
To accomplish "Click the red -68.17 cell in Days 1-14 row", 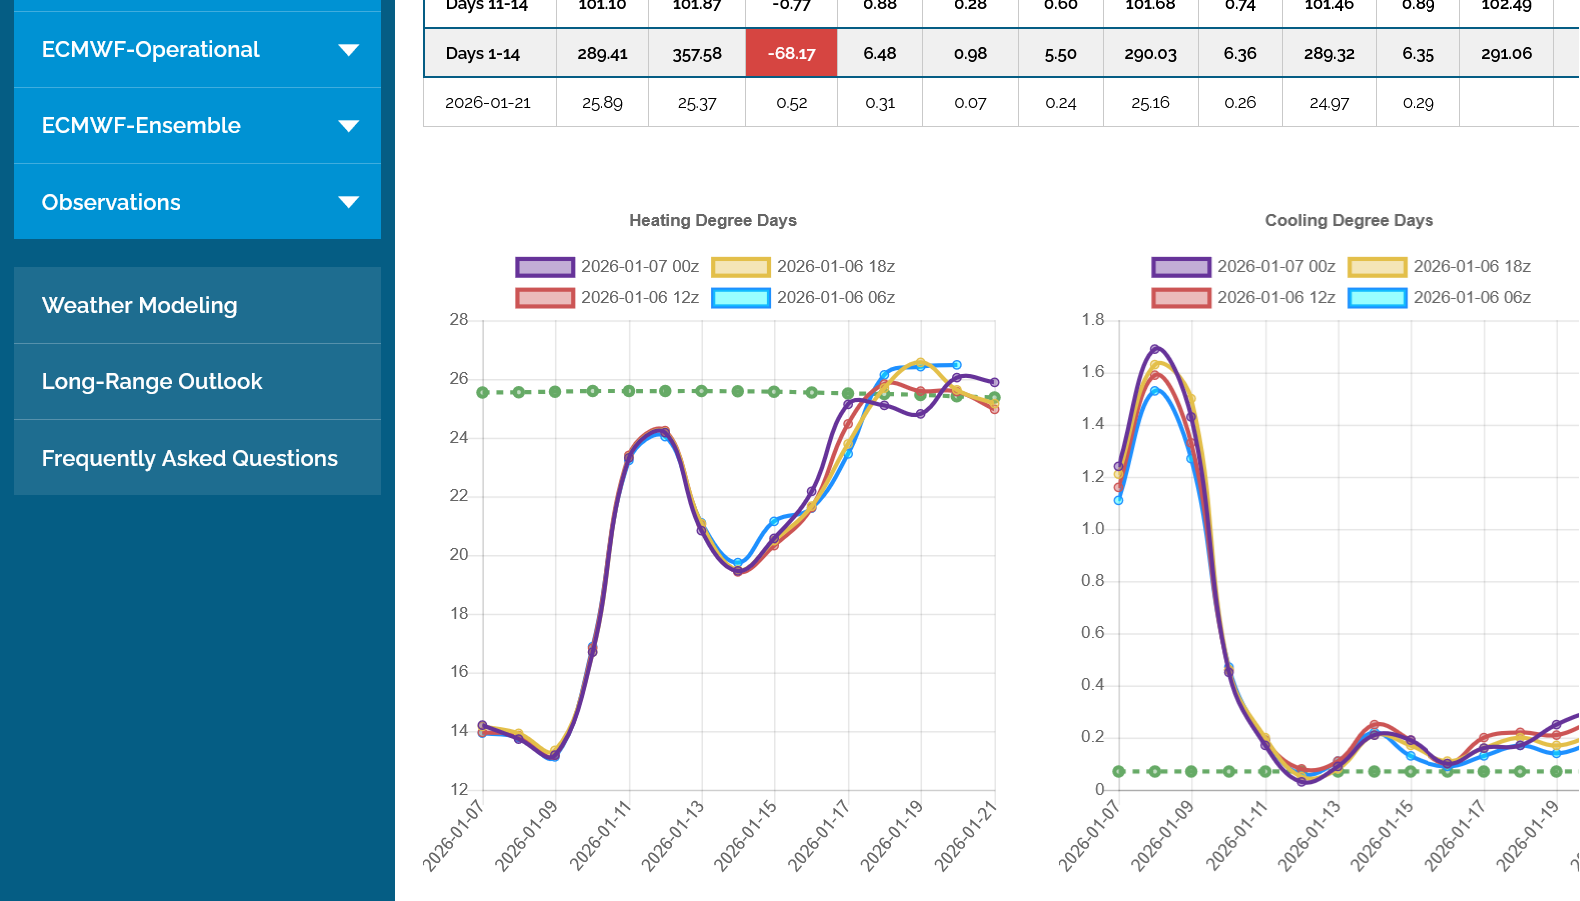I will pyautogui.click(x=791, y=54).
